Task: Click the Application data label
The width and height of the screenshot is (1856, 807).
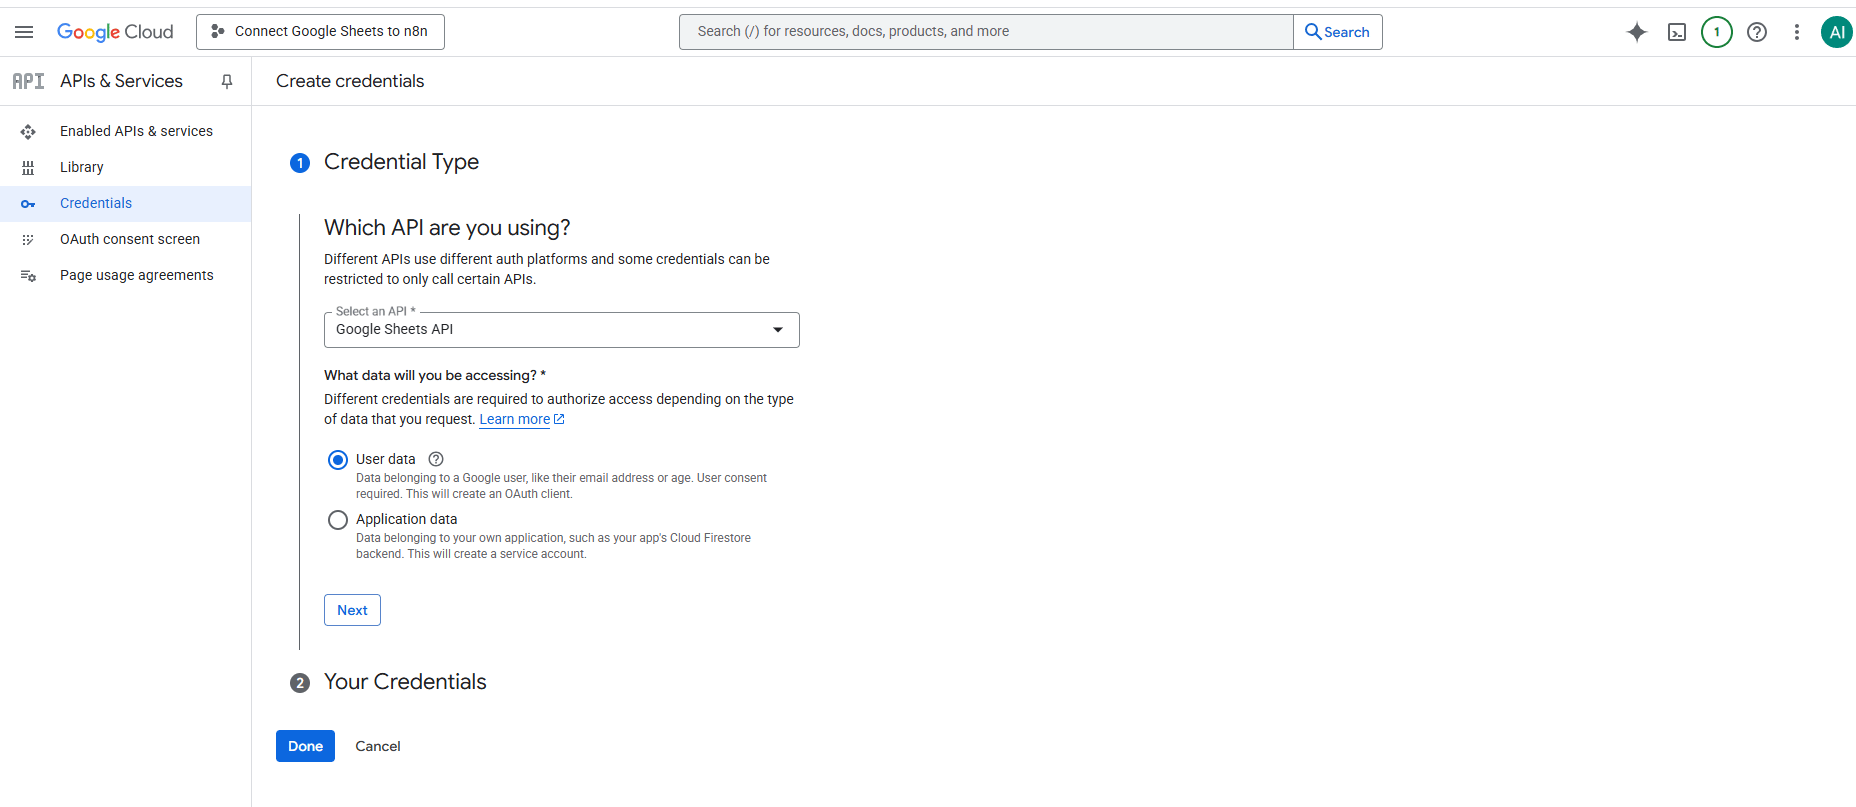Action: 406,519
